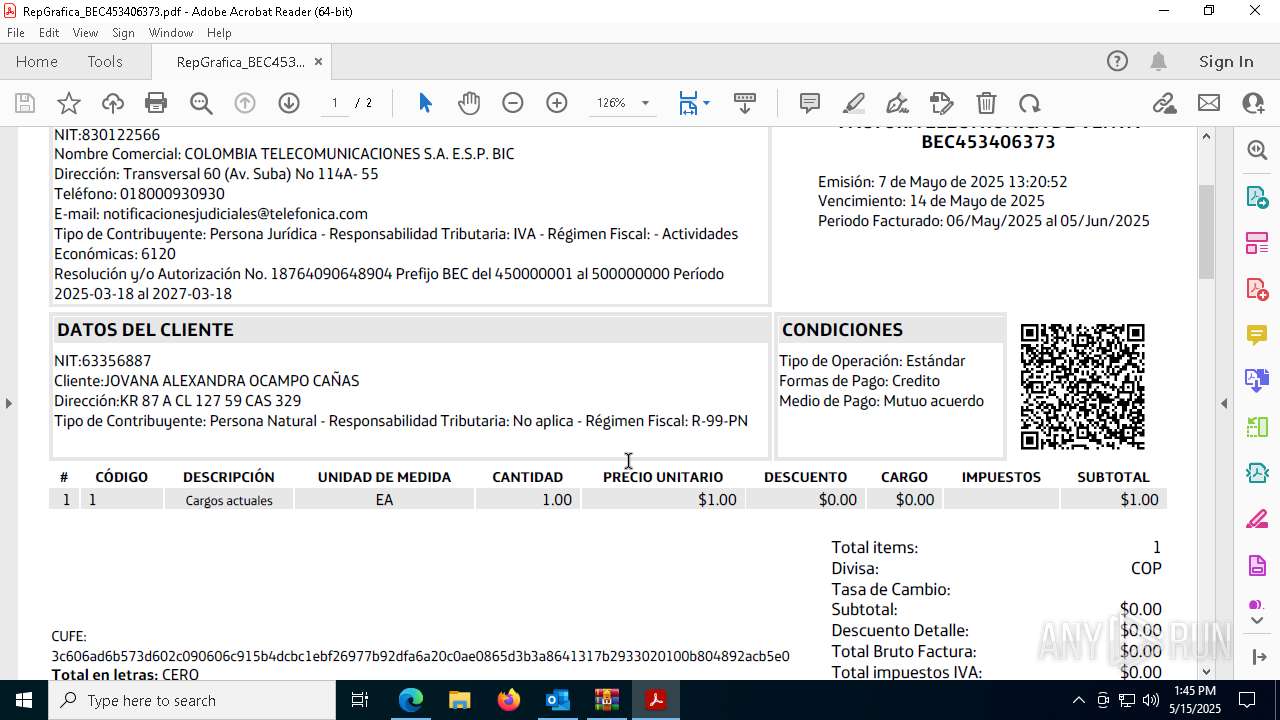
Task: Open the Sign menu
Action: click(x=123, y=33)
